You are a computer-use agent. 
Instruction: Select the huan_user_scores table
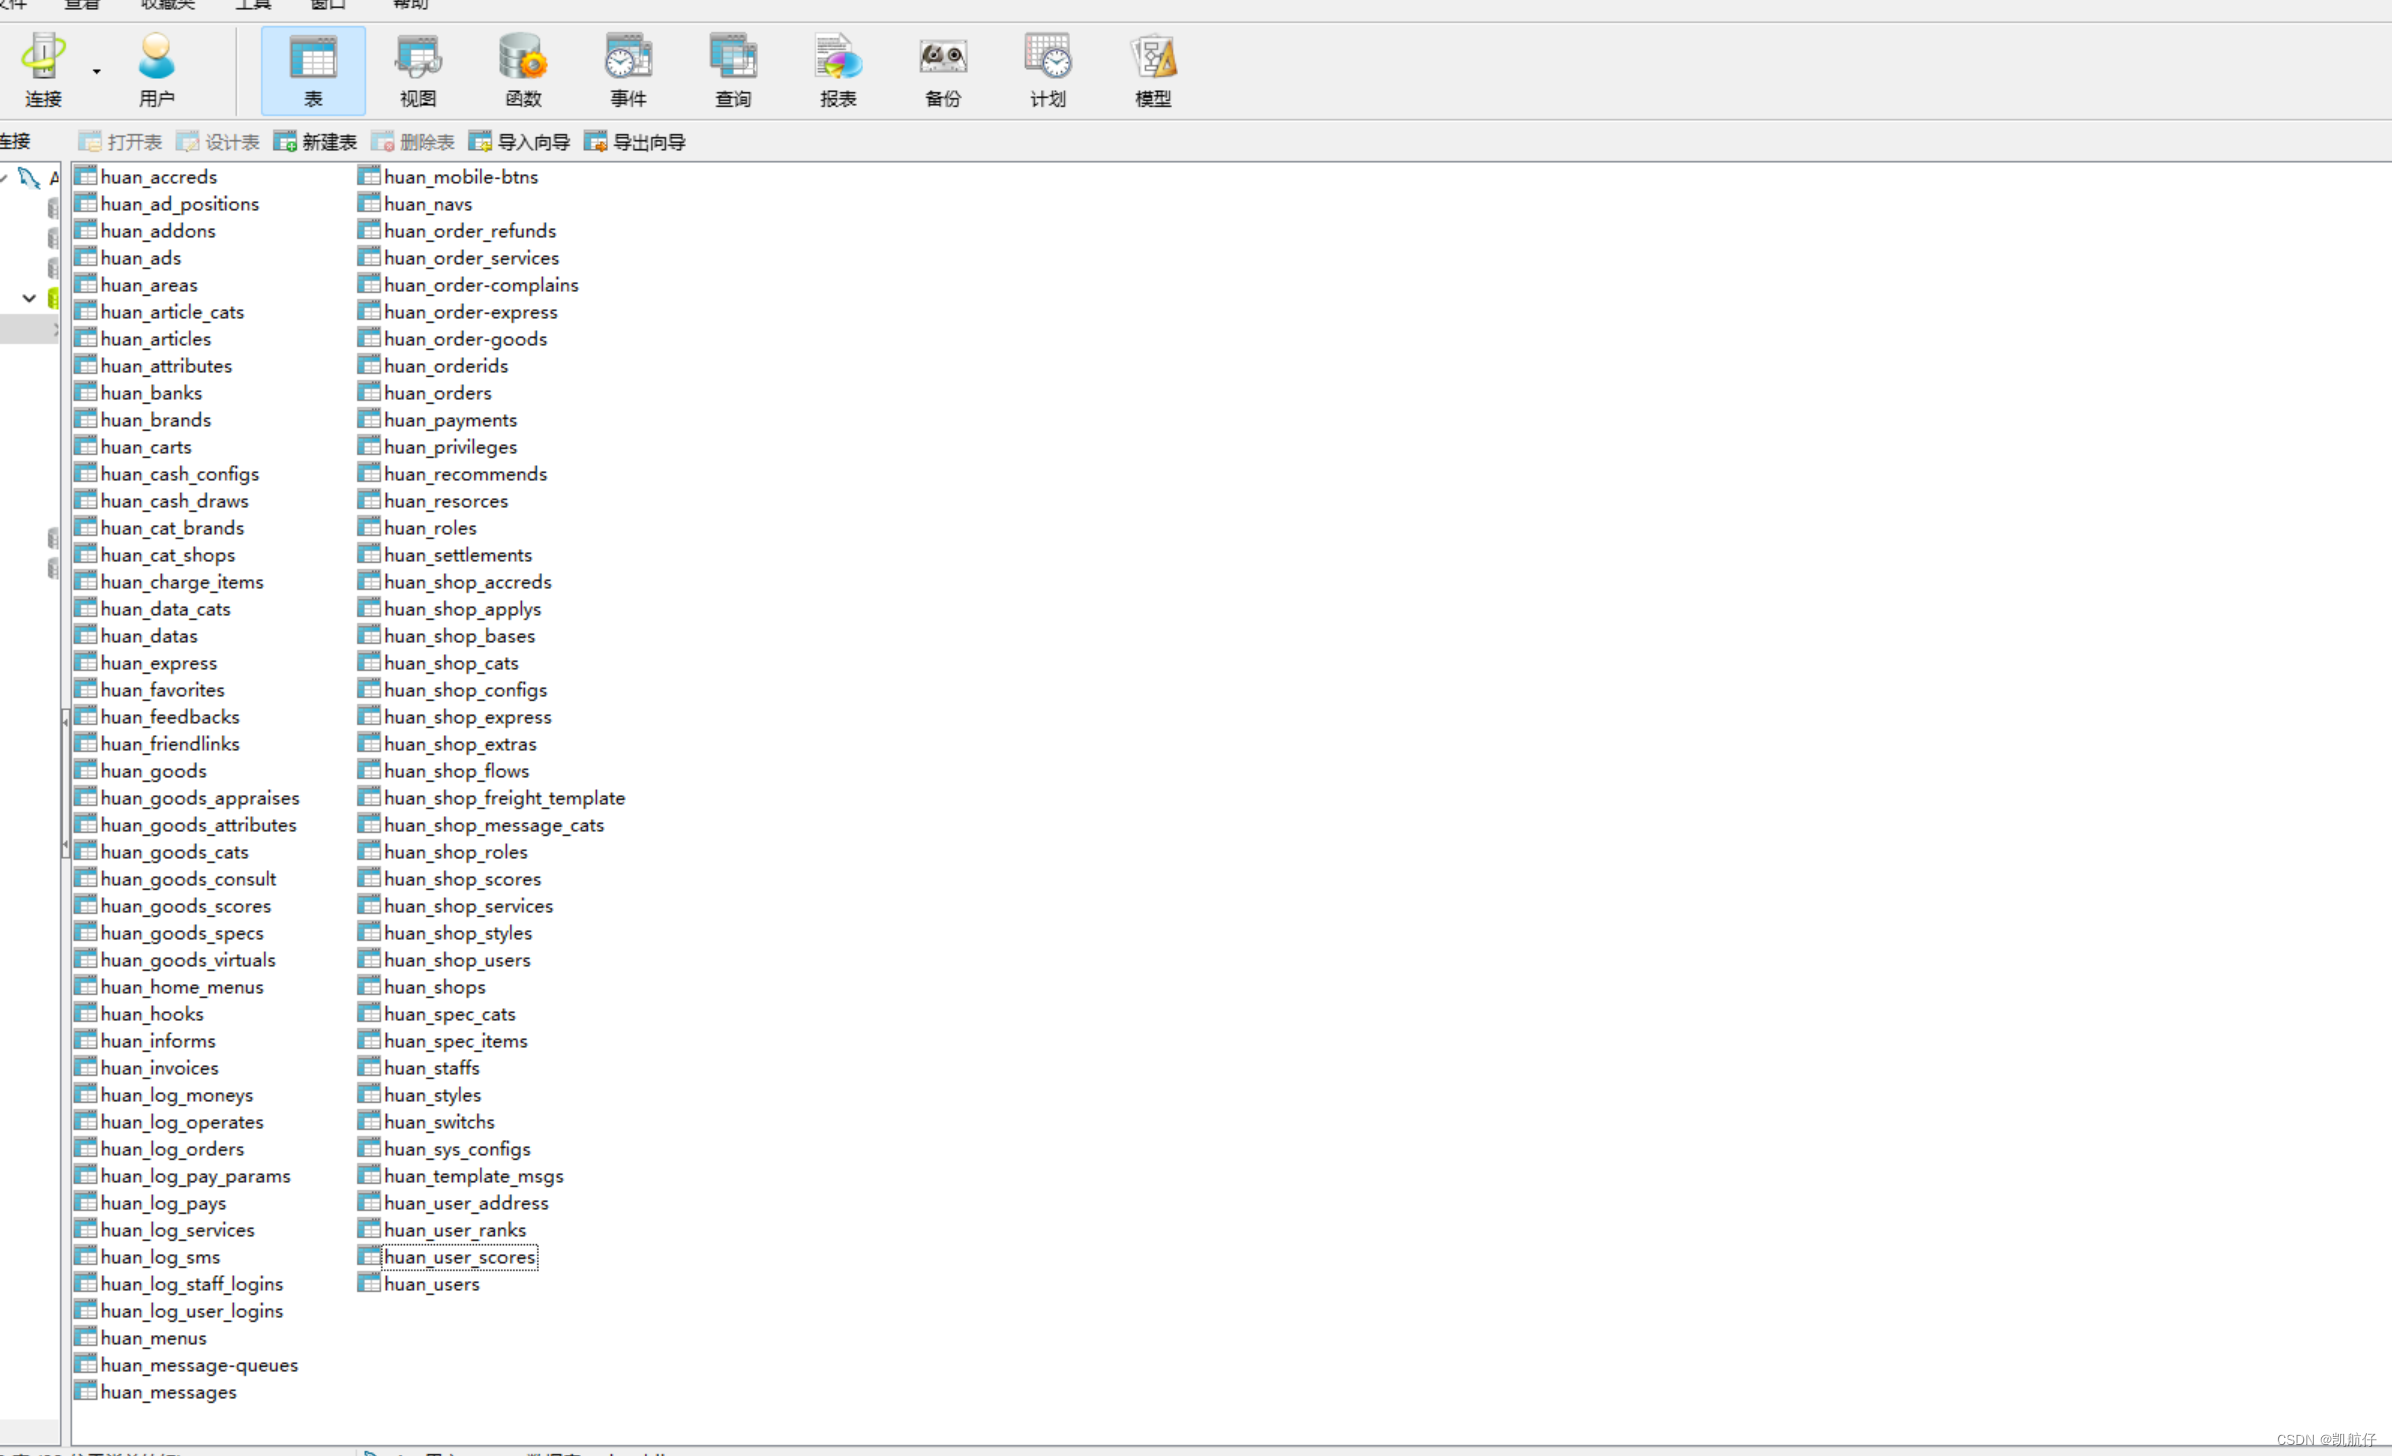(x=459, y=1257)
